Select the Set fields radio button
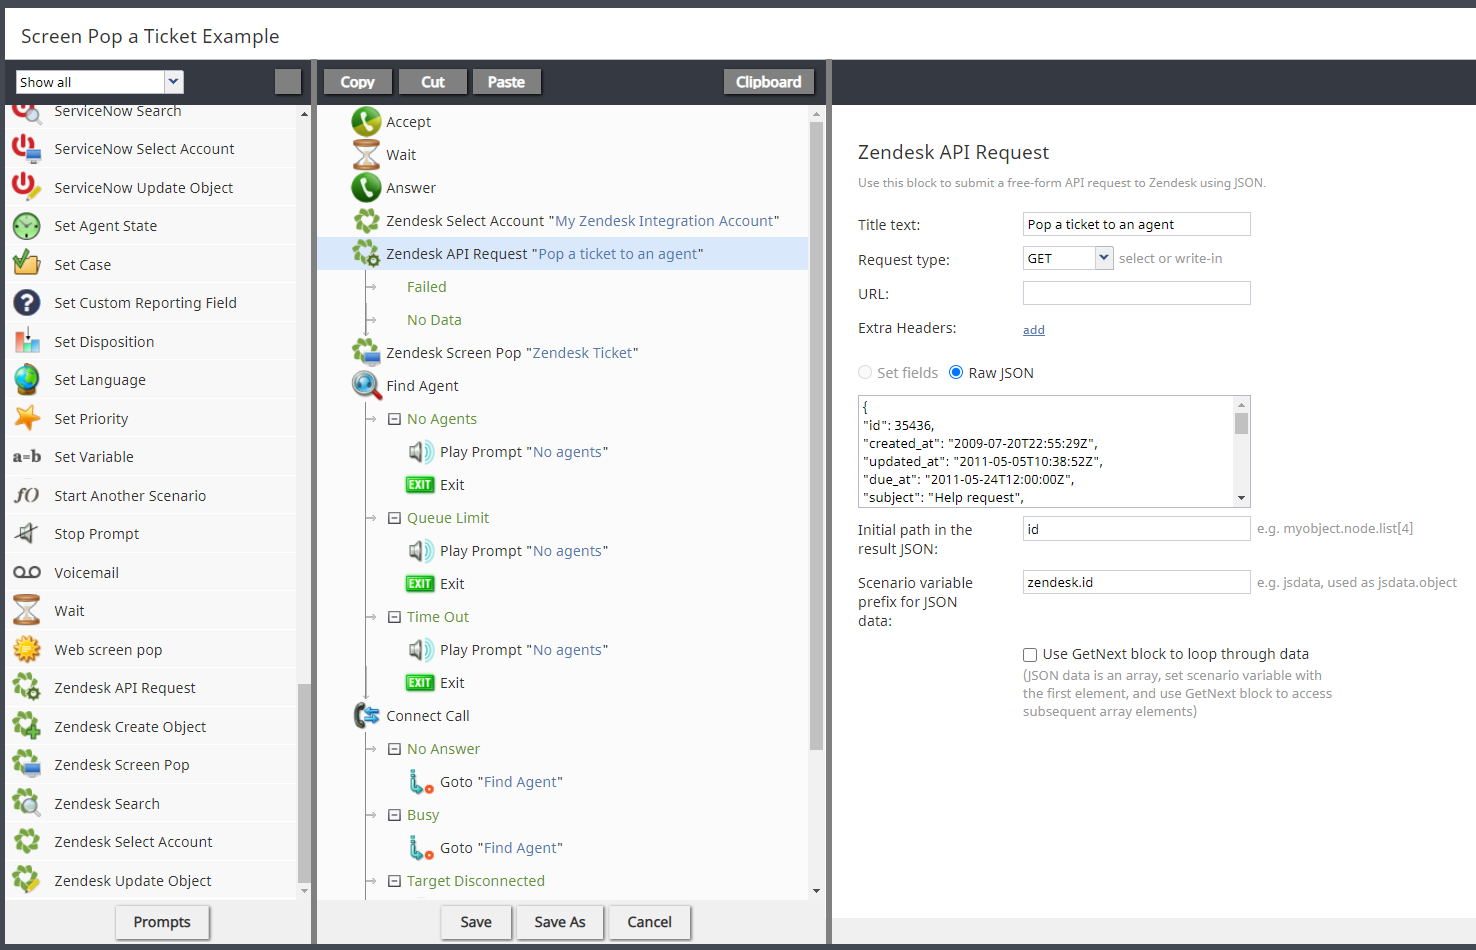Viewport: 1476px width, 950px height. coord(865,372)
